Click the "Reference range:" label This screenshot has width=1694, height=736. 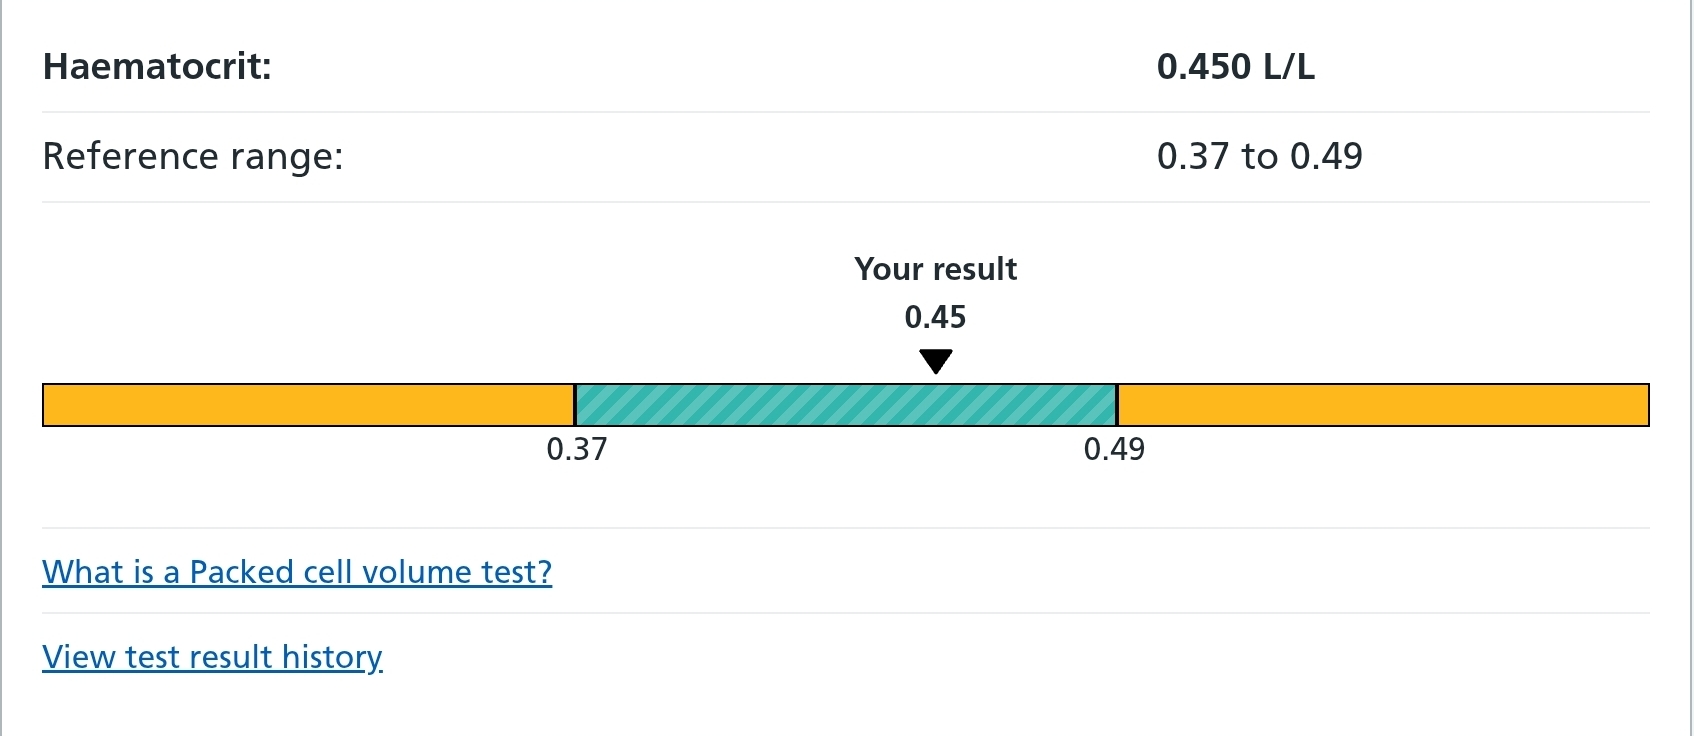pyautogui.click(x=193, y=156)
